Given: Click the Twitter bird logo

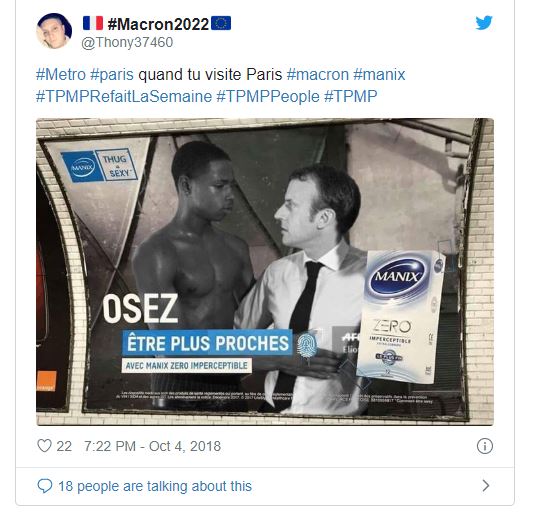Looking at the screenshot, I should pyautogui.click(x=484, y=23).
